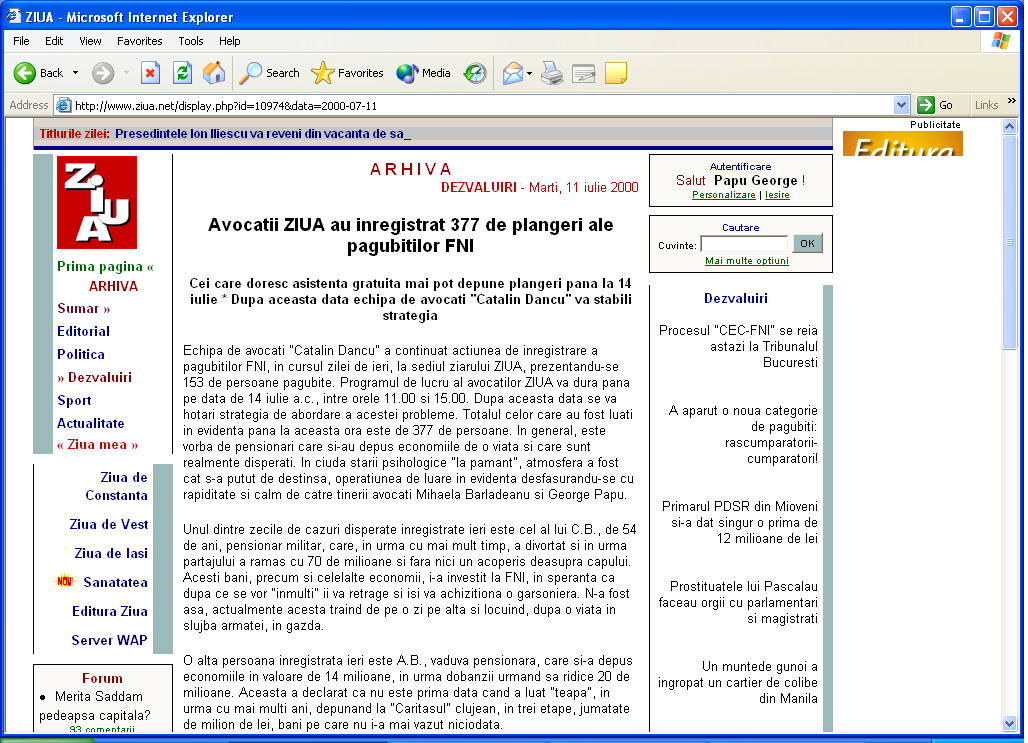1028x743 pixels.
Task: Click the Edit page toolbar icon
Action: click(583, 73)
